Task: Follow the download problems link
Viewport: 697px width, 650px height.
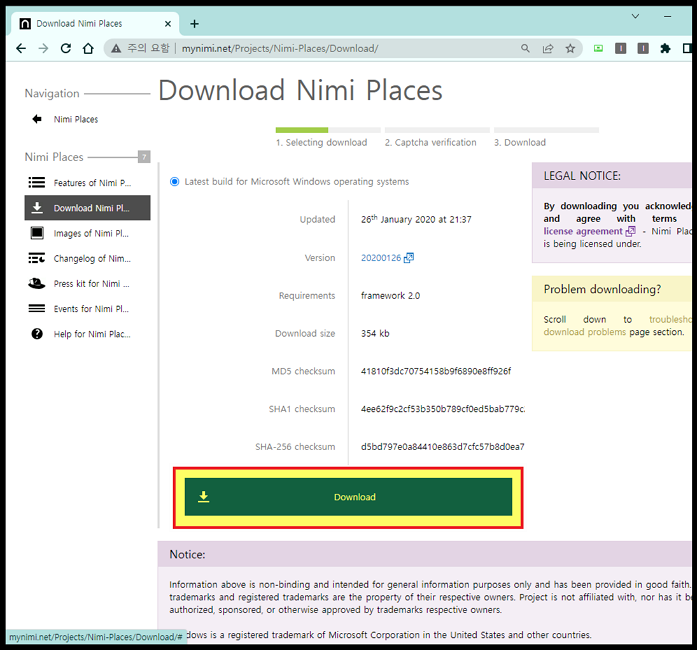Action: point(585,332)
